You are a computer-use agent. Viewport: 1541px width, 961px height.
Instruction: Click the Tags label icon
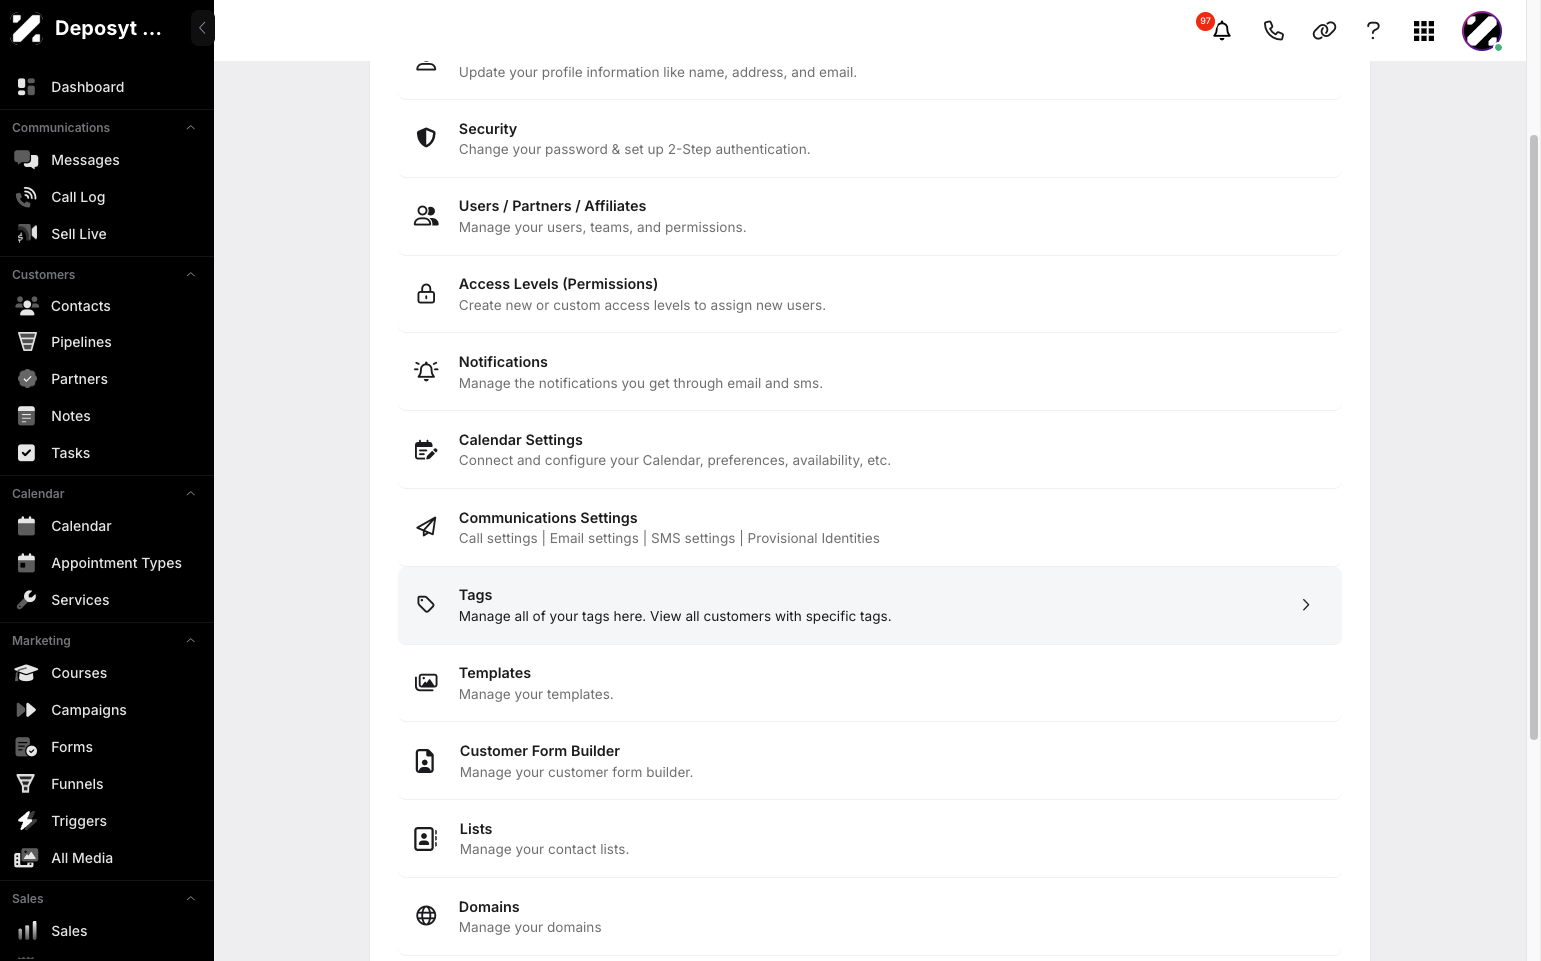[x=426, y=604]
